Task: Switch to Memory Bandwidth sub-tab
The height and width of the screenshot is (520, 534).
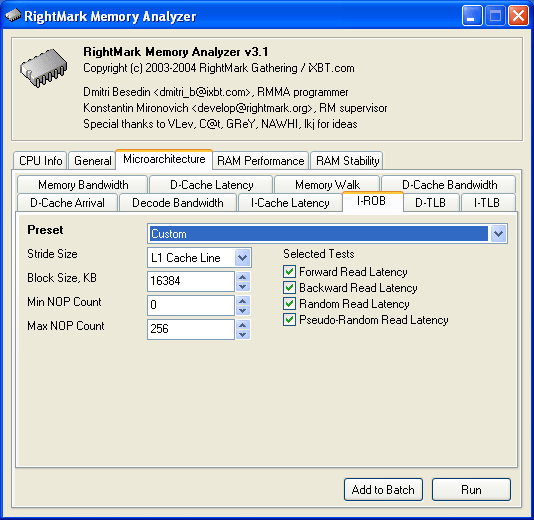Action: 83,185
